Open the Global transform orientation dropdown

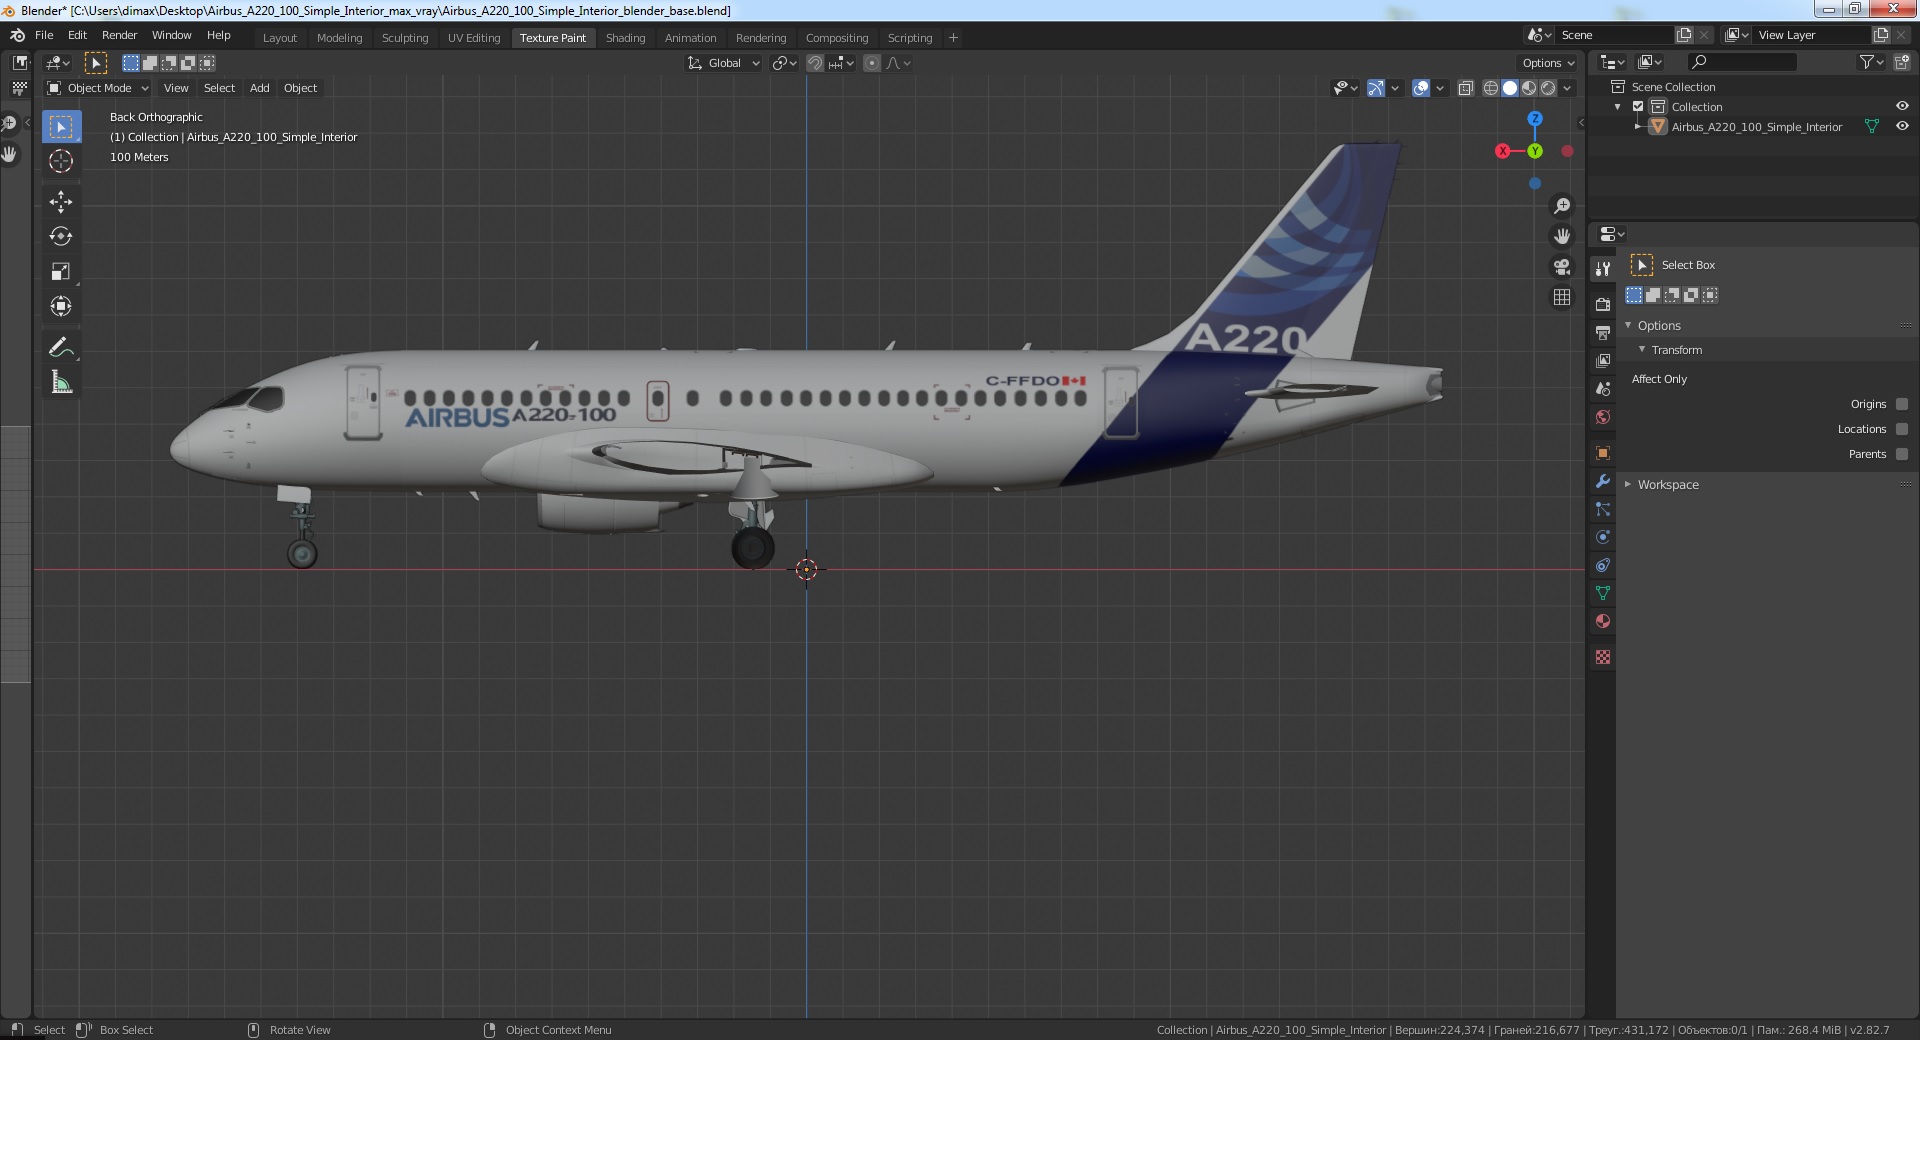click(x=724, y=63)
